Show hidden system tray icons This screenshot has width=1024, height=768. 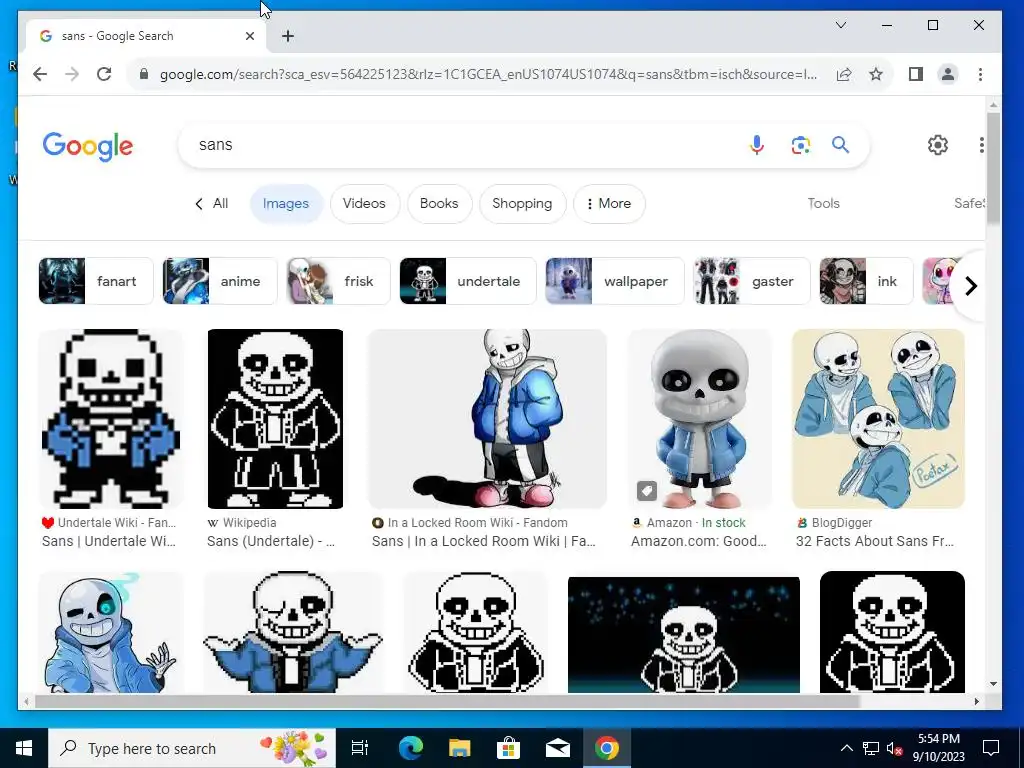[x=846, y=748]
